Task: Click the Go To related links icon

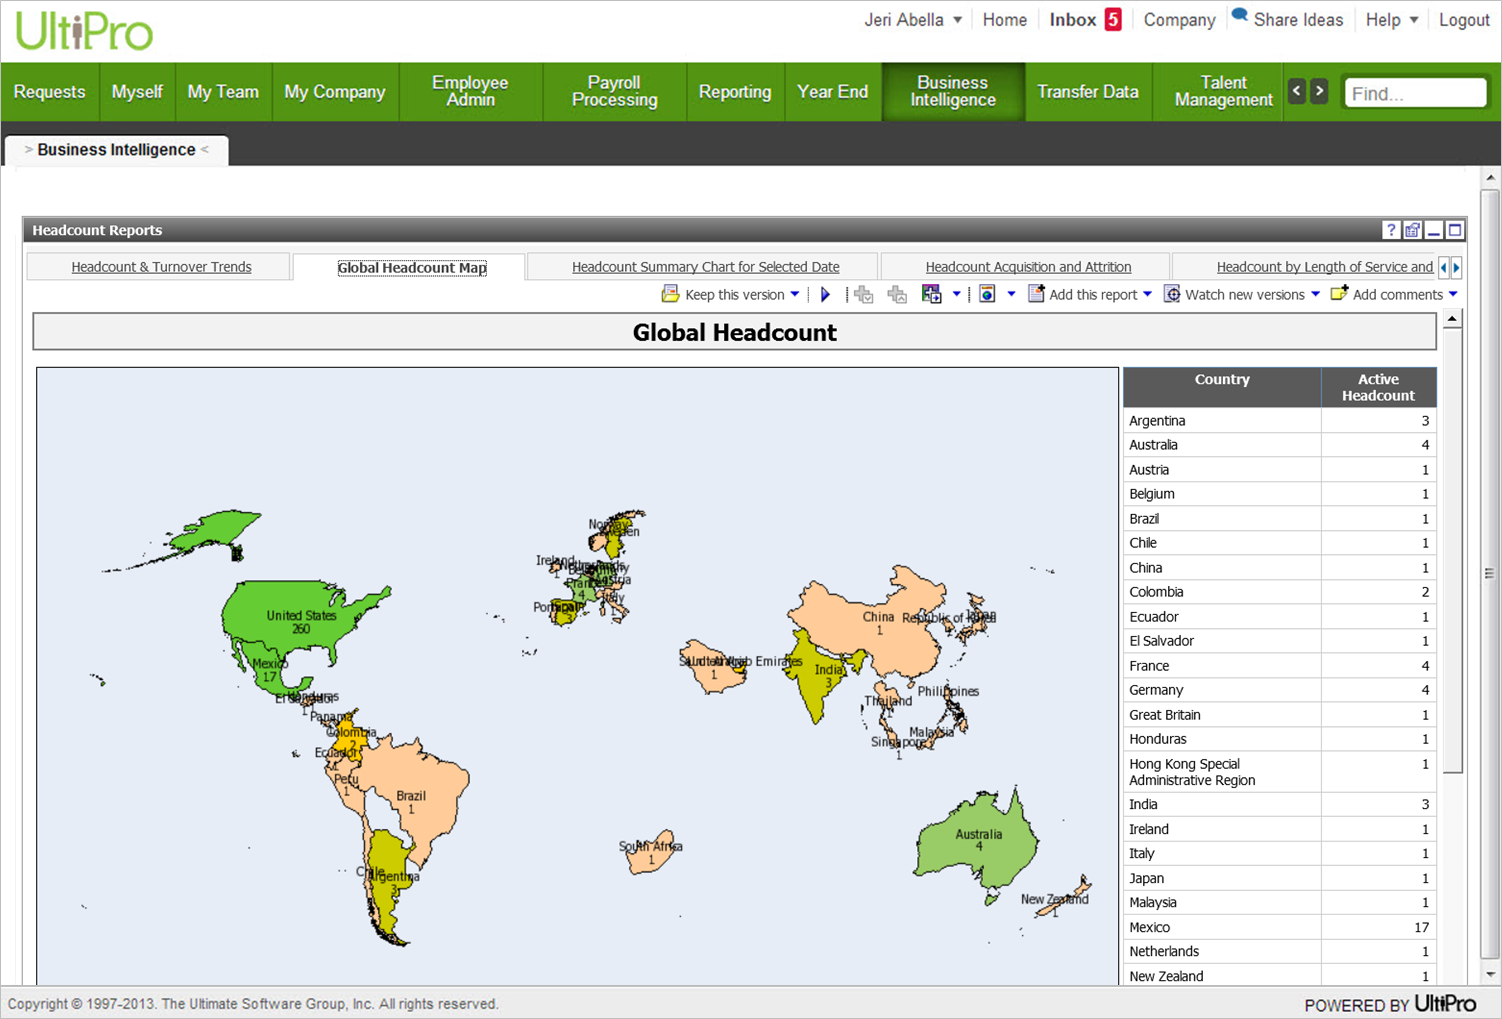Action: pyautogui.click(x=931, y=294)
